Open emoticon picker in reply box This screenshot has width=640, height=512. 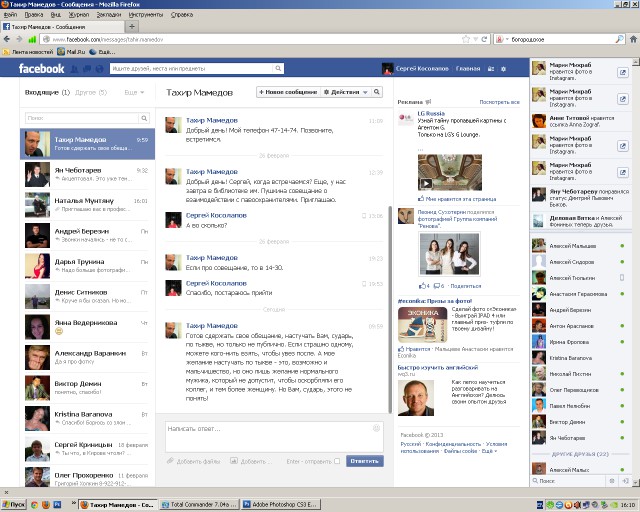[376, 428]
